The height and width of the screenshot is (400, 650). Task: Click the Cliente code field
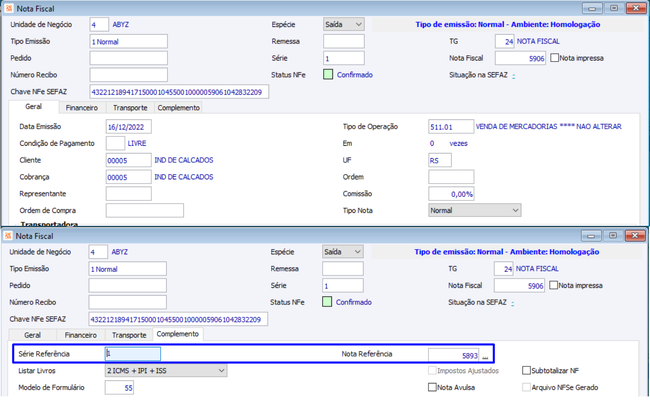[x=129, y=160]
